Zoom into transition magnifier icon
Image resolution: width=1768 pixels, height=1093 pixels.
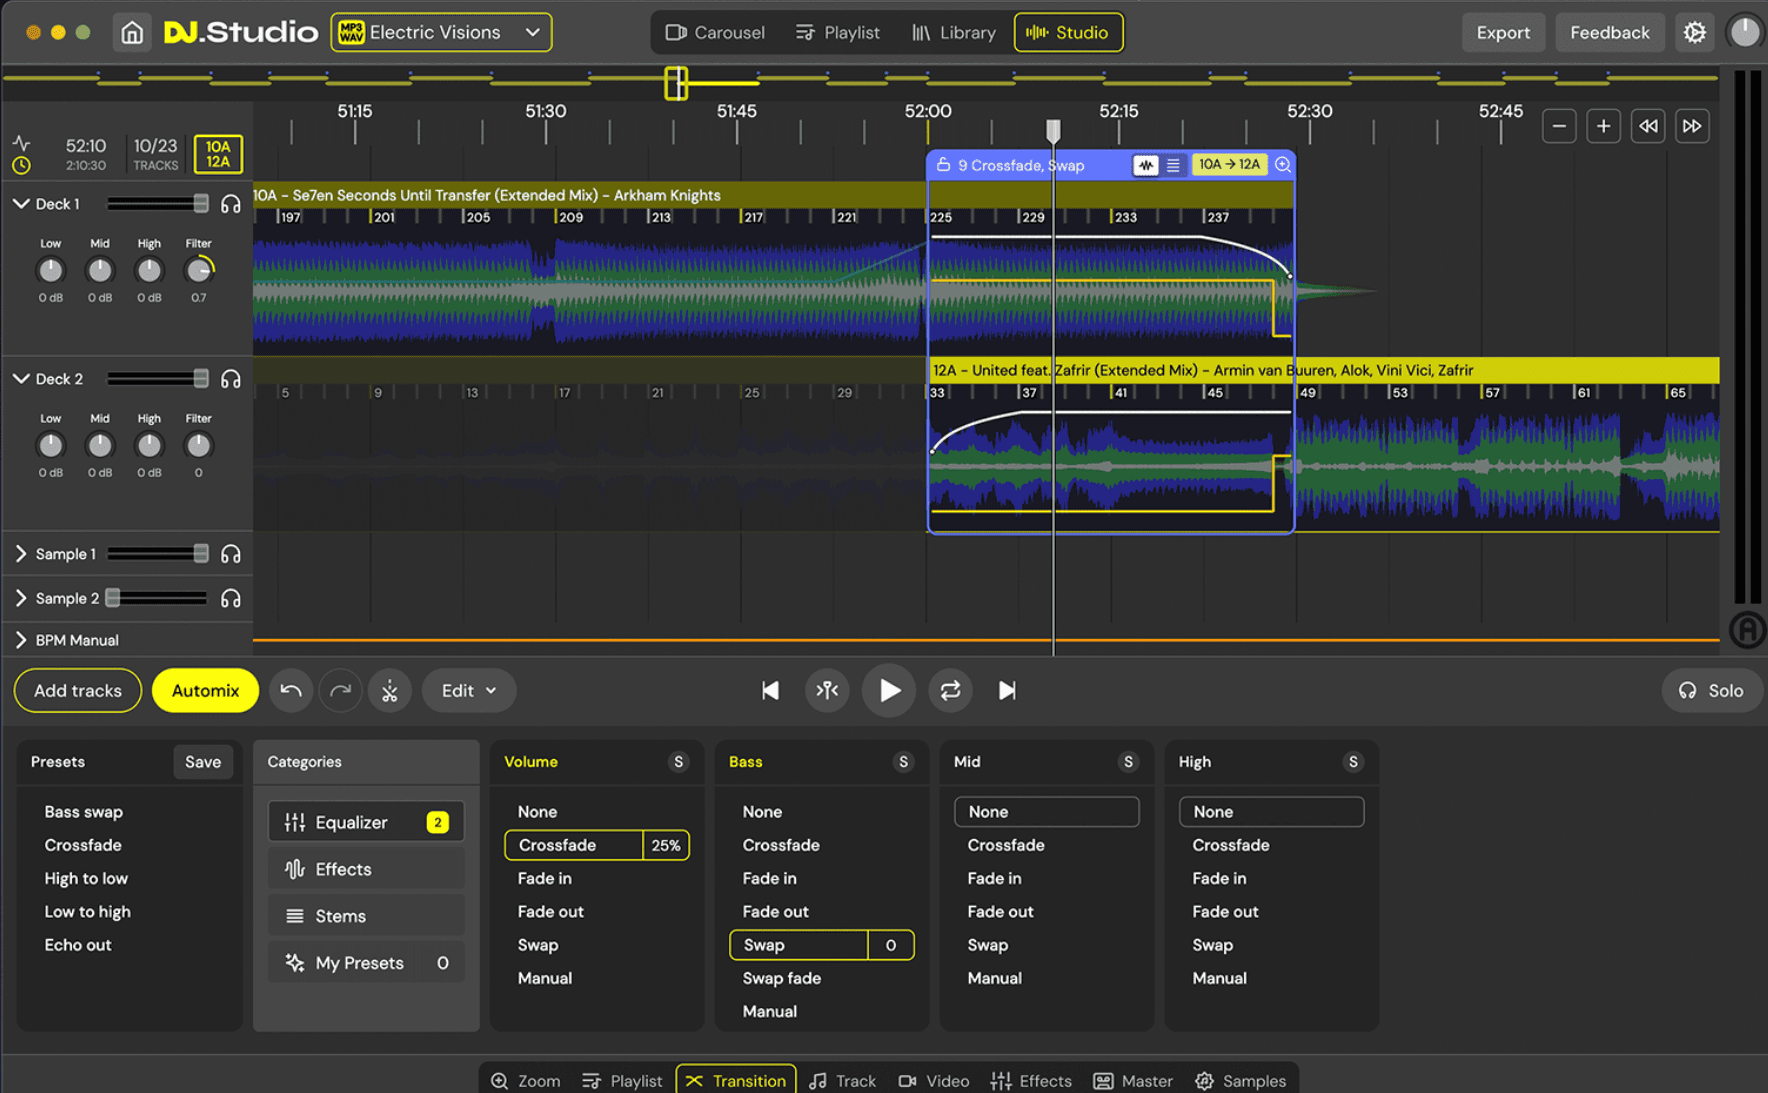coord(1282,165)
